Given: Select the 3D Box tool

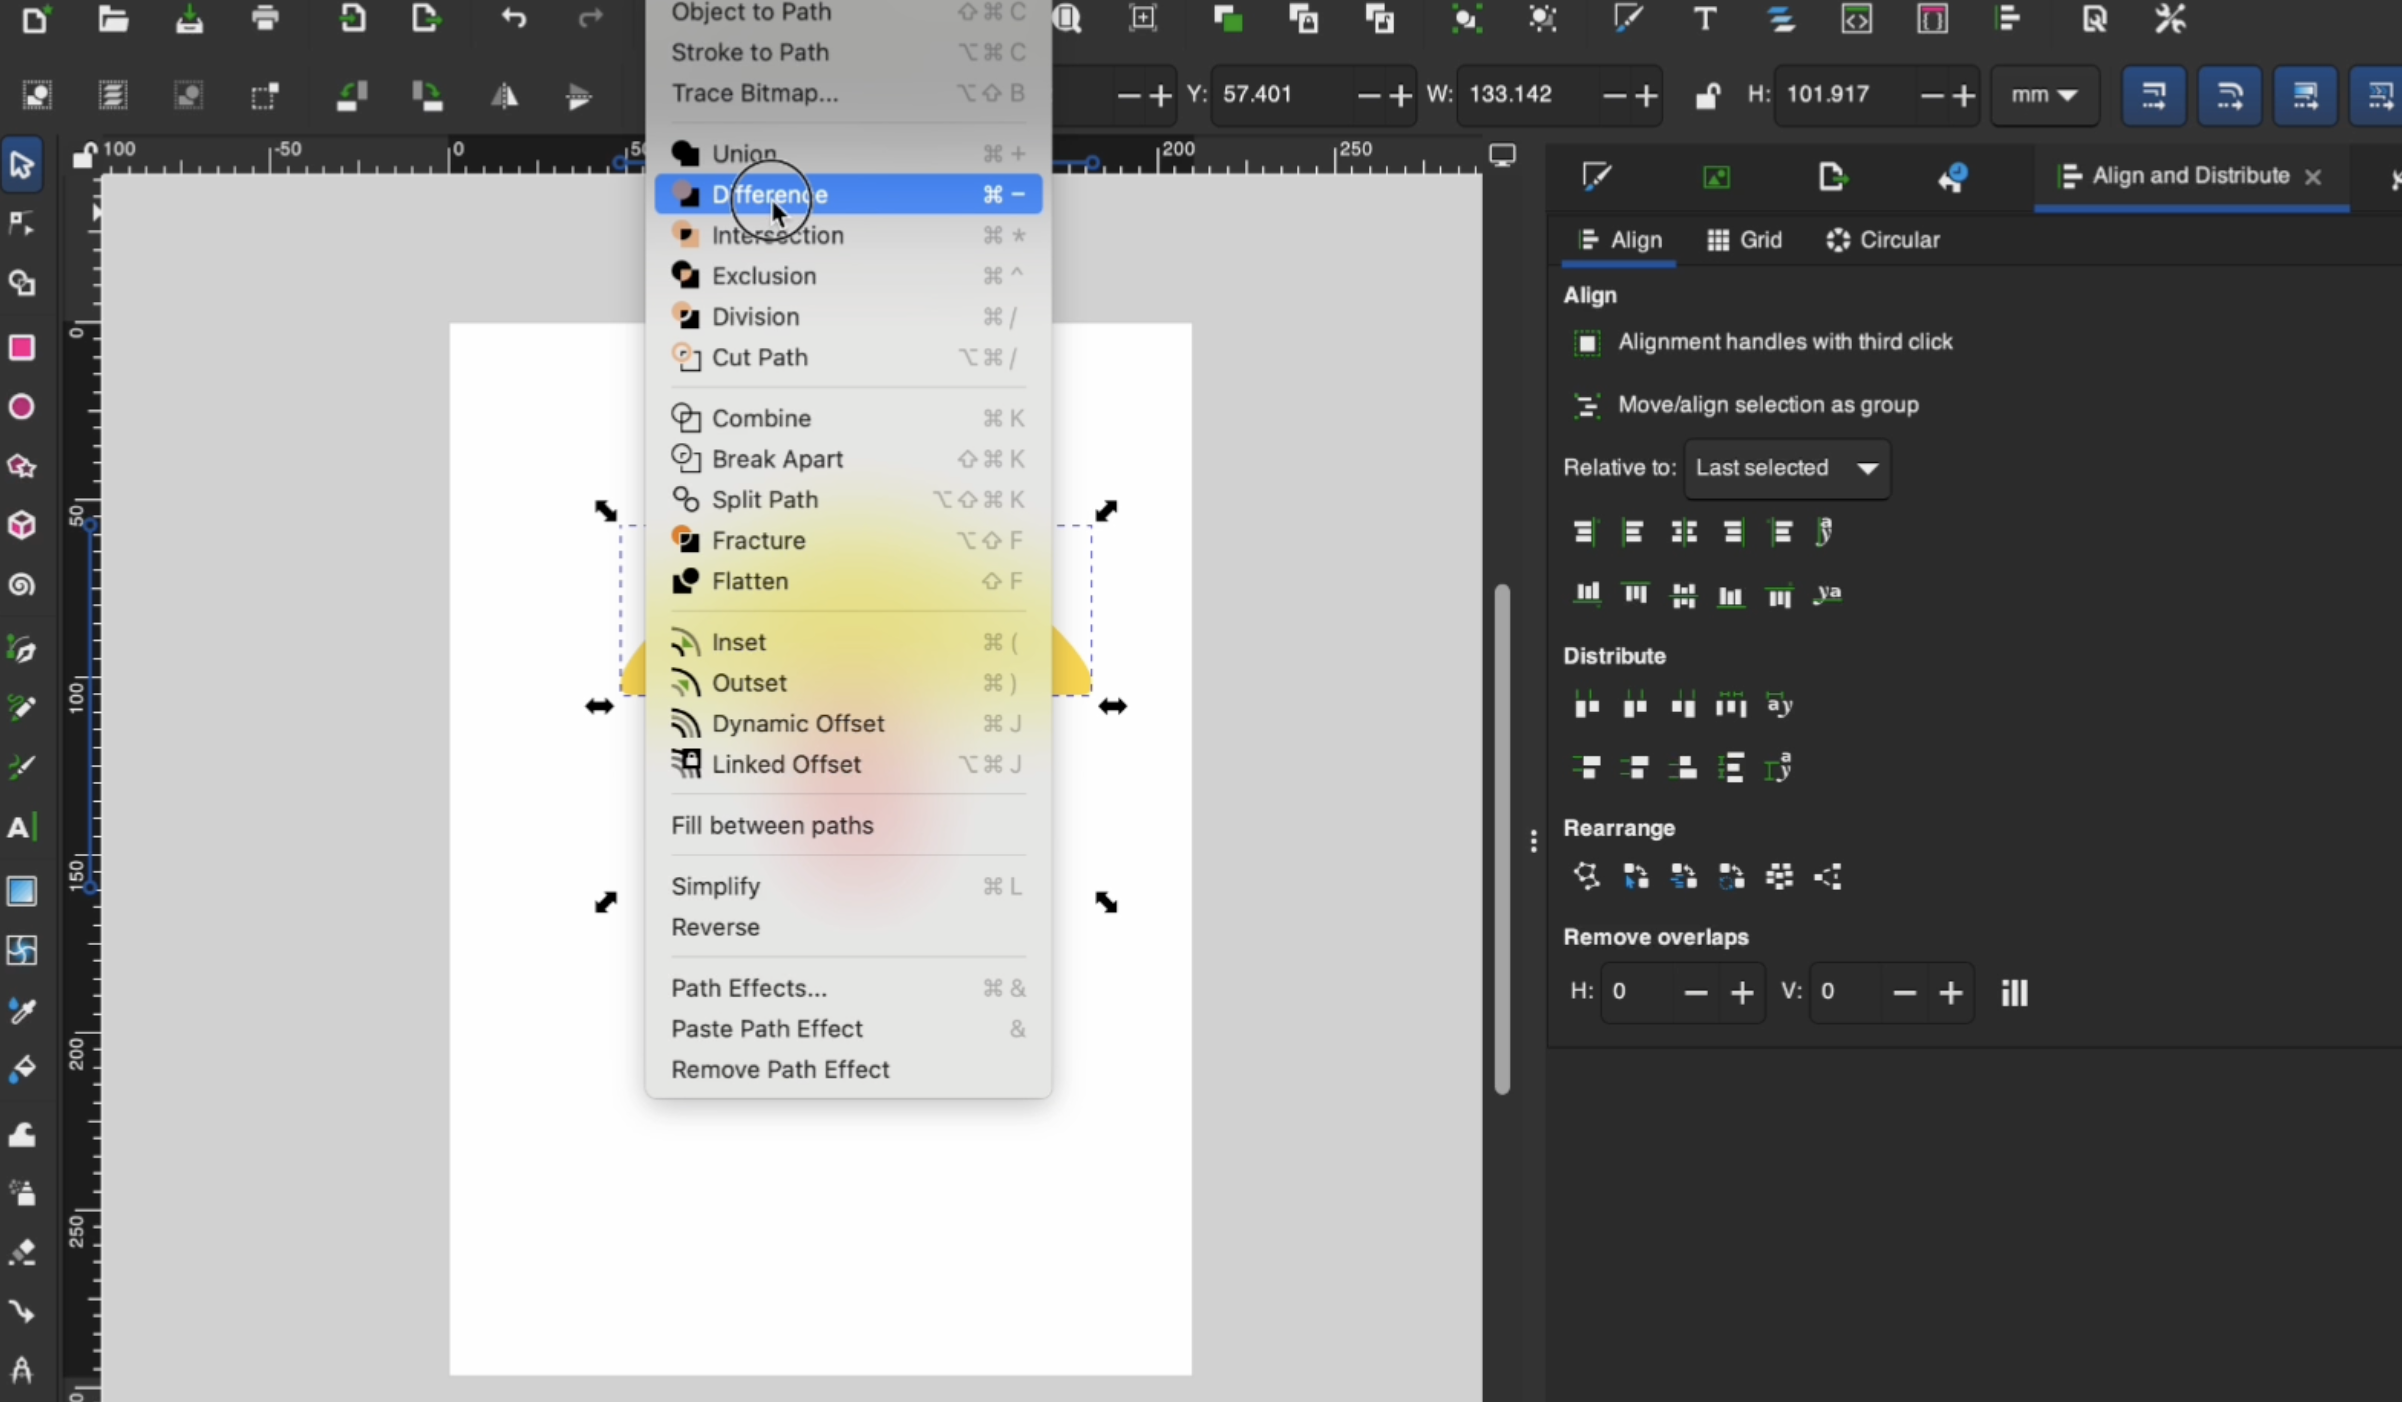Looking at the screenshot, I should tap(22, 525).
